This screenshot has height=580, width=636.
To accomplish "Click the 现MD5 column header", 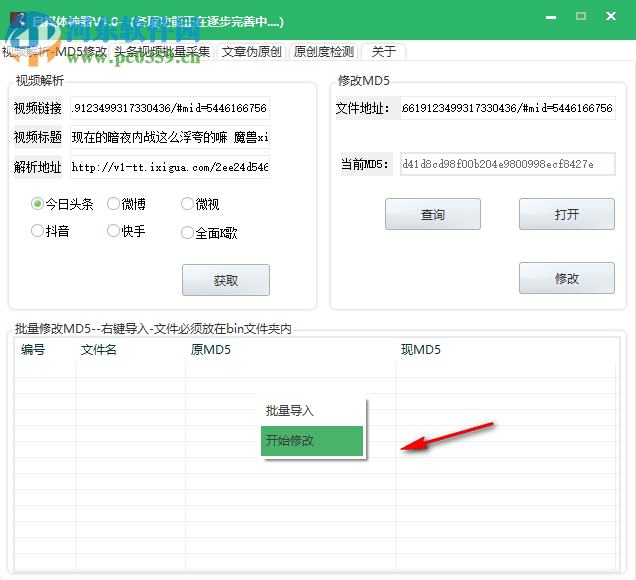I will tap(507, 350).
